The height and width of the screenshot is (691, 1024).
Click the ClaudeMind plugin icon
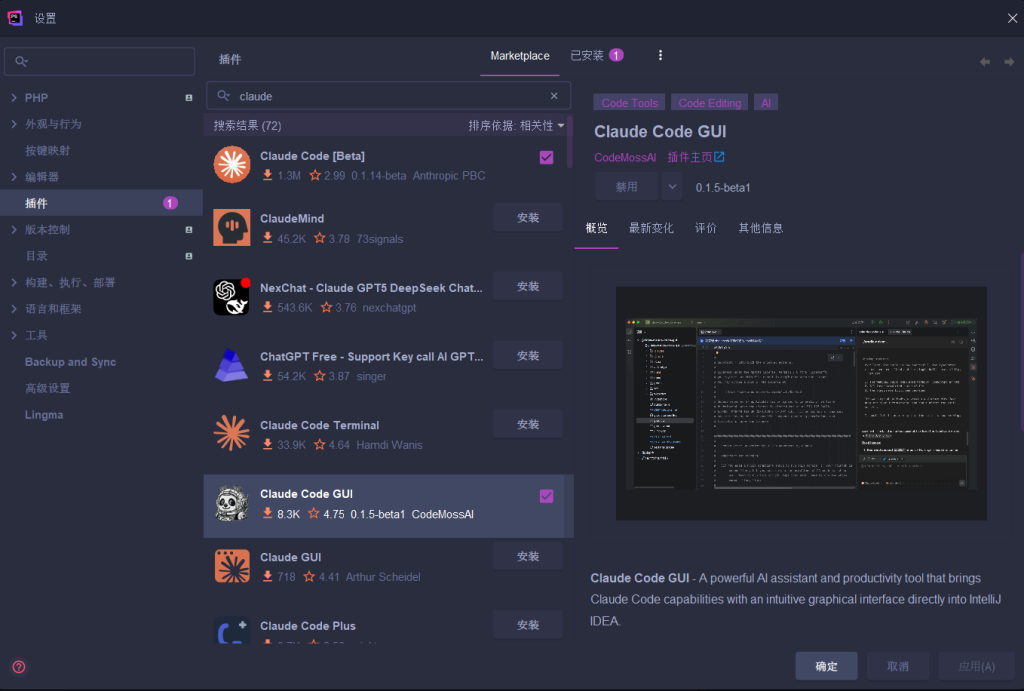[x=232, y=227]
